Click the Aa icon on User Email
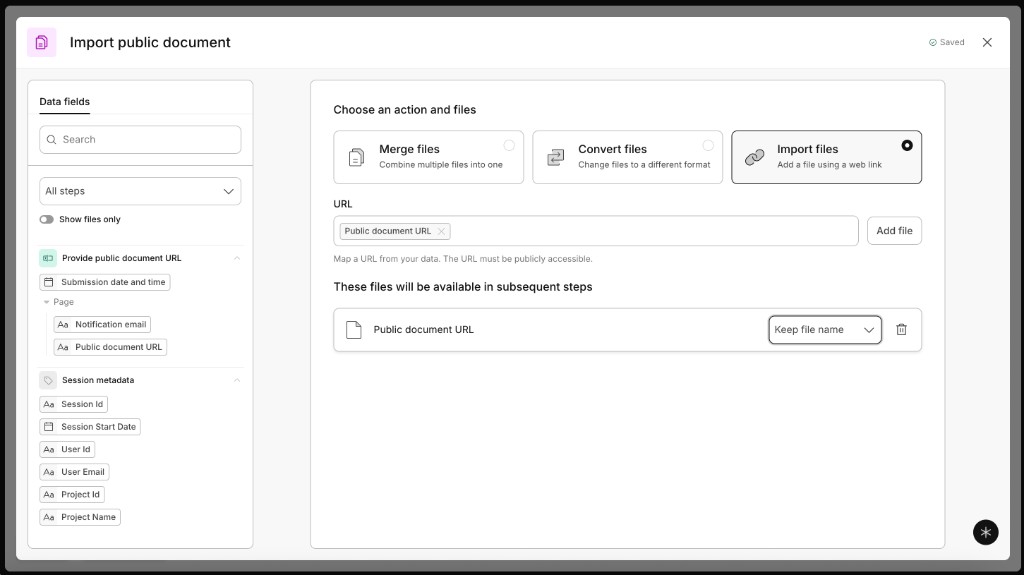Image resolution: width=1024 pixels, height=575 pixels. click(x=49, y=472)
